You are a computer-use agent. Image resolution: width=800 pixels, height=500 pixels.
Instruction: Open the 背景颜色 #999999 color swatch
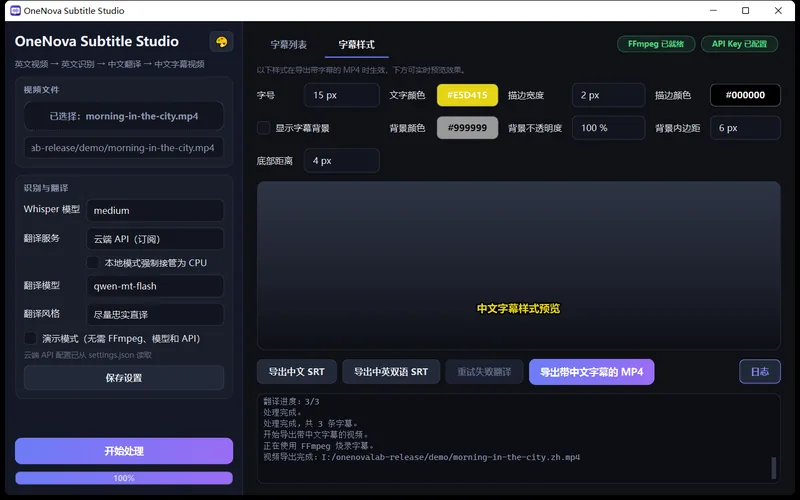(467, 128)
